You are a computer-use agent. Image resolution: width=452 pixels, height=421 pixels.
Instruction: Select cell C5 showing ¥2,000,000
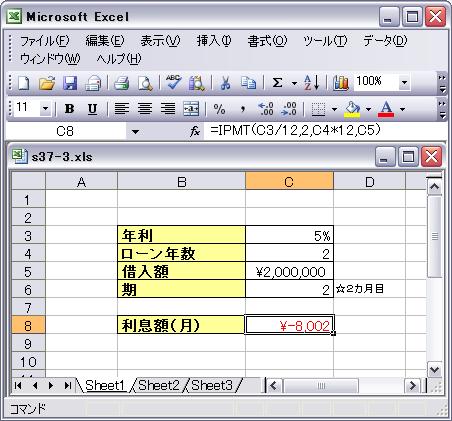click(x=289, y=271)
